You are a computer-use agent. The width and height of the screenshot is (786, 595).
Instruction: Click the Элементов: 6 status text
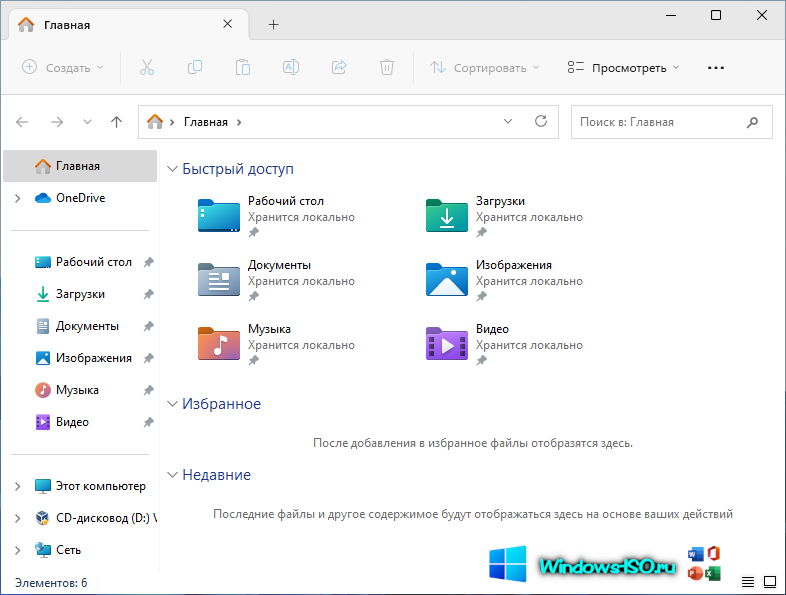pos(51,583)
